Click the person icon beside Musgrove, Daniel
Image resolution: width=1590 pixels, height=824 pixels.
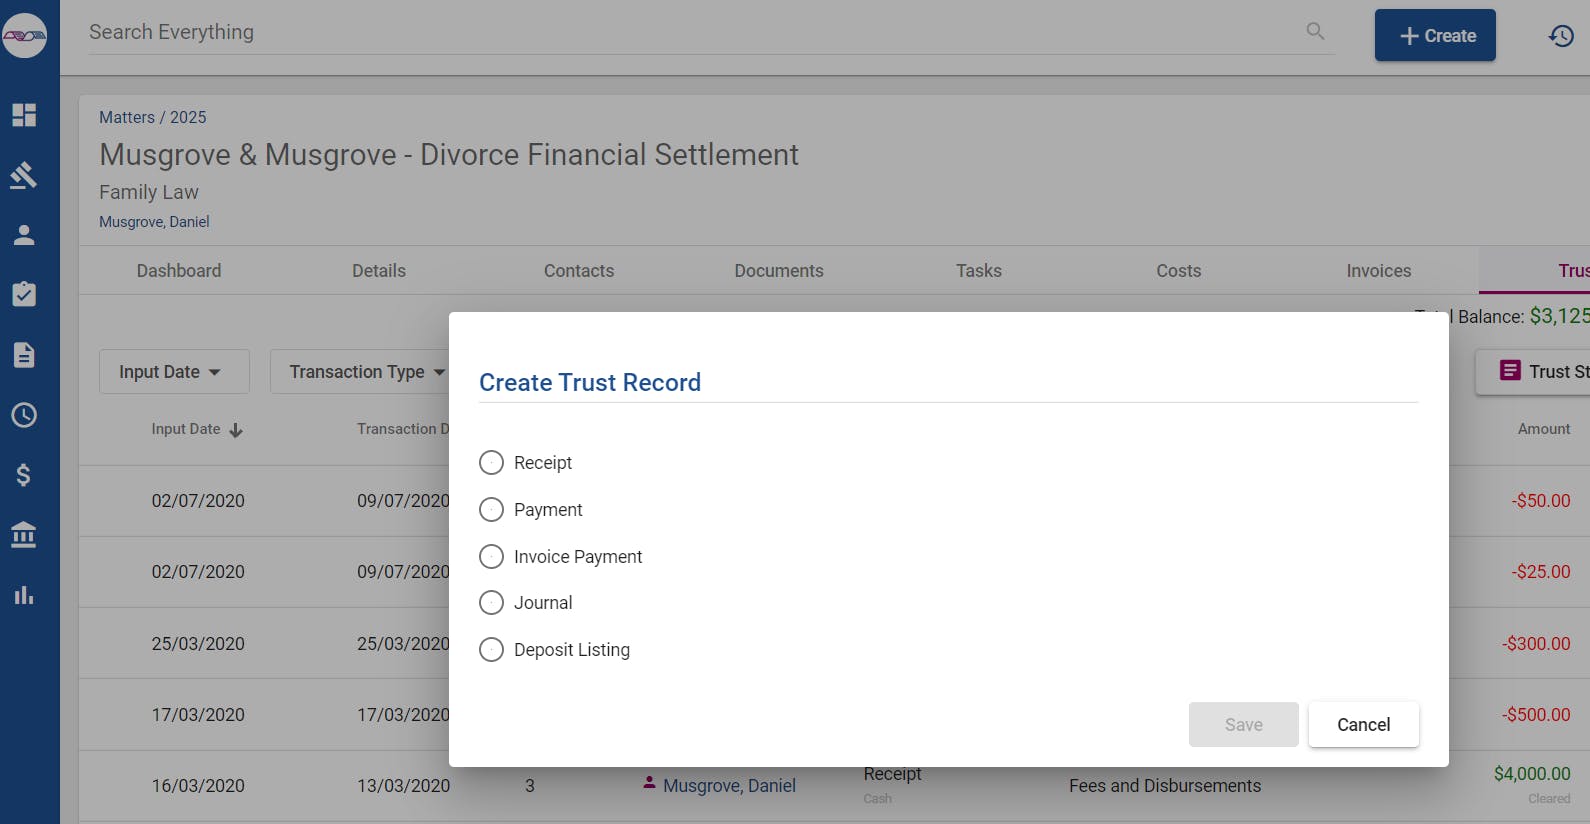[x=649, y=783]
